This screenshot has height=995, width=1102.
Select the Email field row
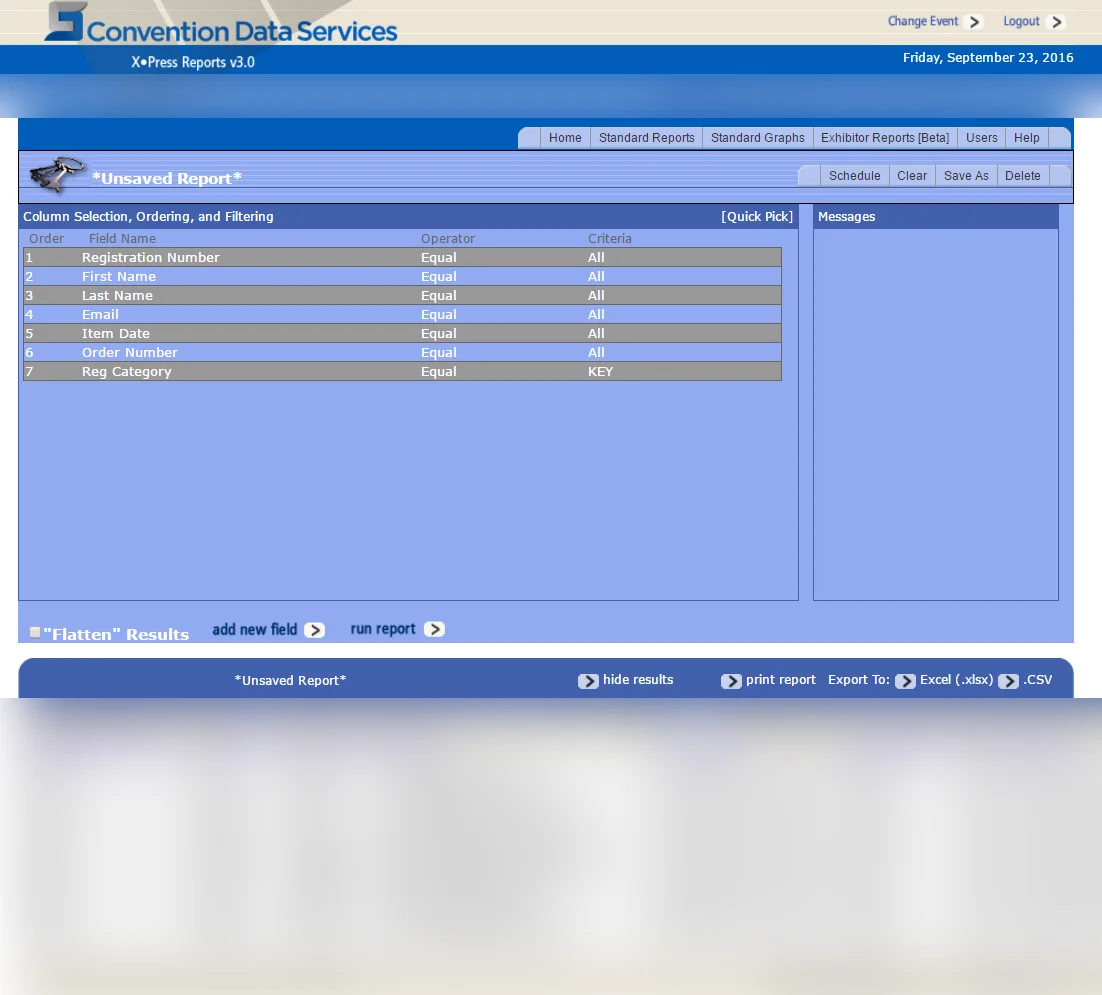coord(402,315)
